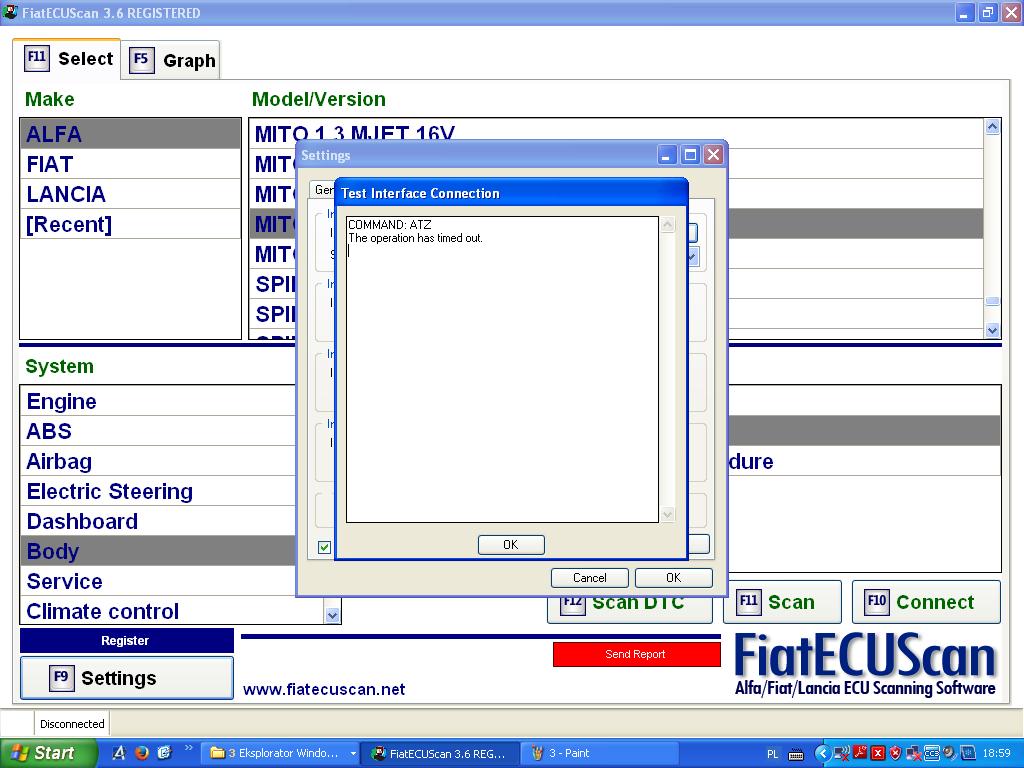Select Airbag in the System list
Viewport: 1024px width, 768px height.
[157, 461]
